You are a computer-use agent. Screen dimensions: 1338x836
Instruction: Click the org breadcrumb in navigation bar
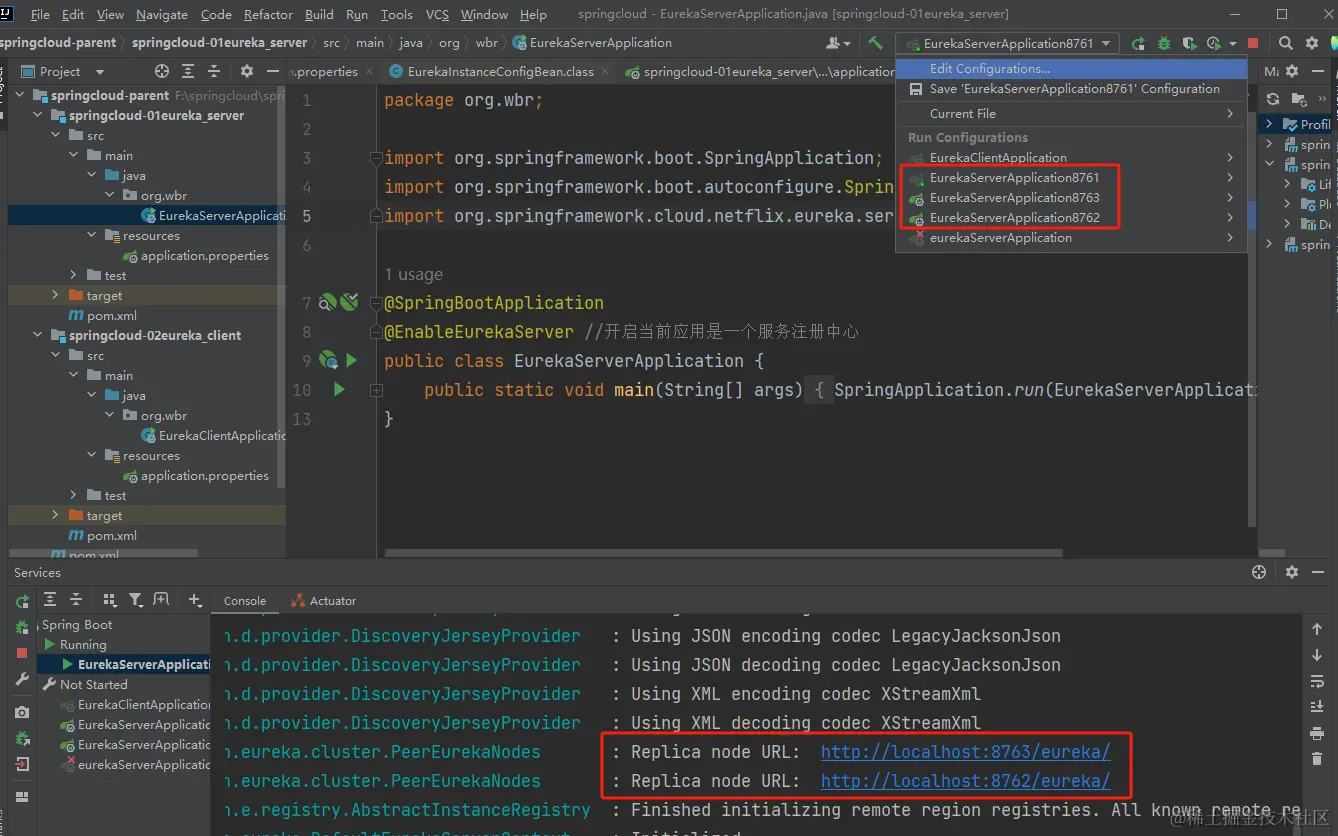[449, 43]
